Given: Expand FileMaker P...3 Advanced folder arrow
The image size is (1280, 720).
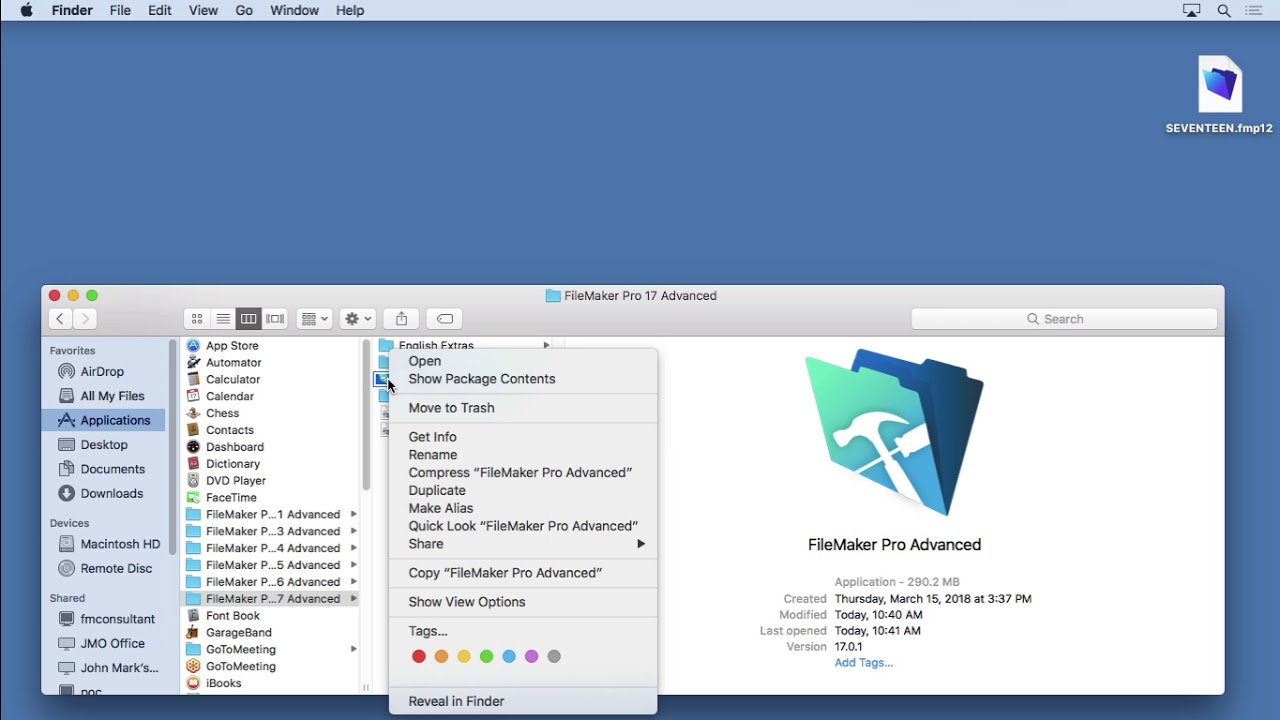Looking at the screenshot, I should [354, 531].
